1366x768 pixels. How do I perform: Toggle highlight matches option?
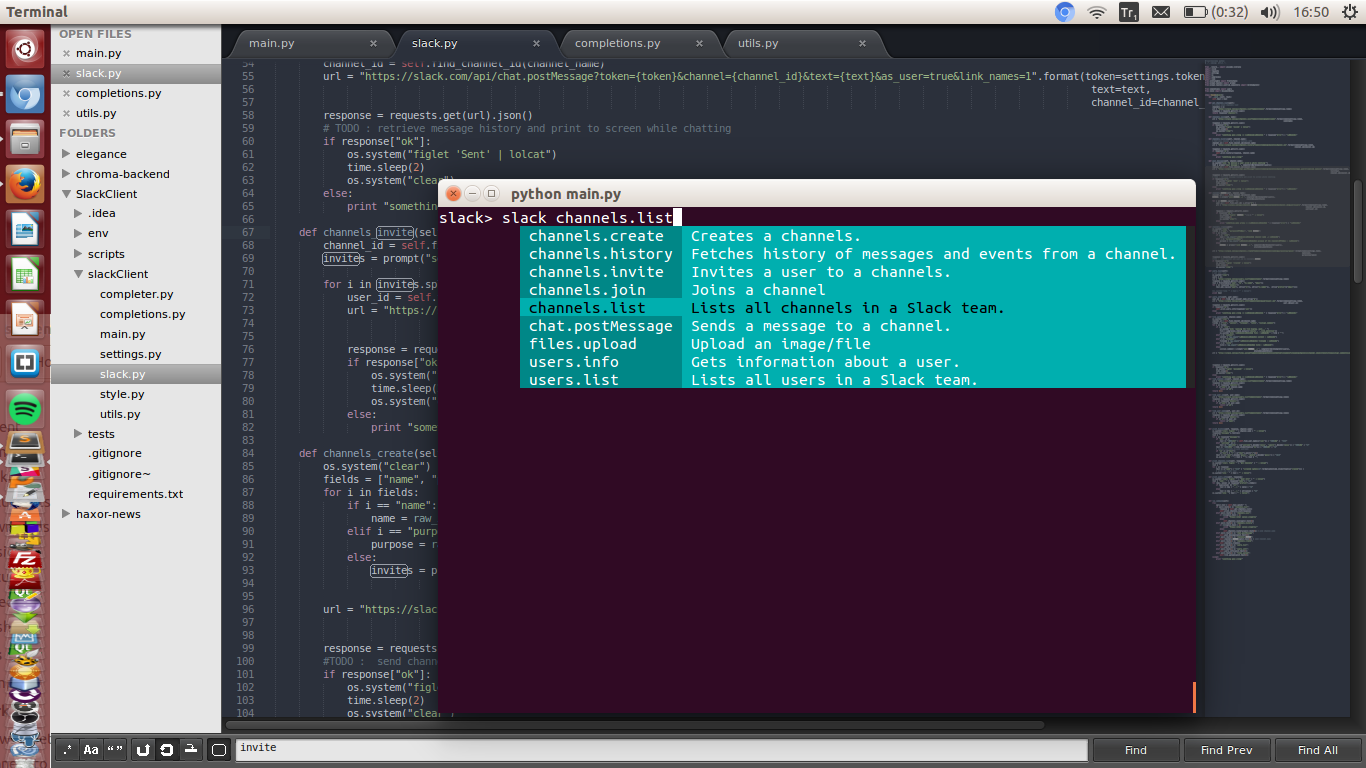pyautogui.click(x=219, y=749)
